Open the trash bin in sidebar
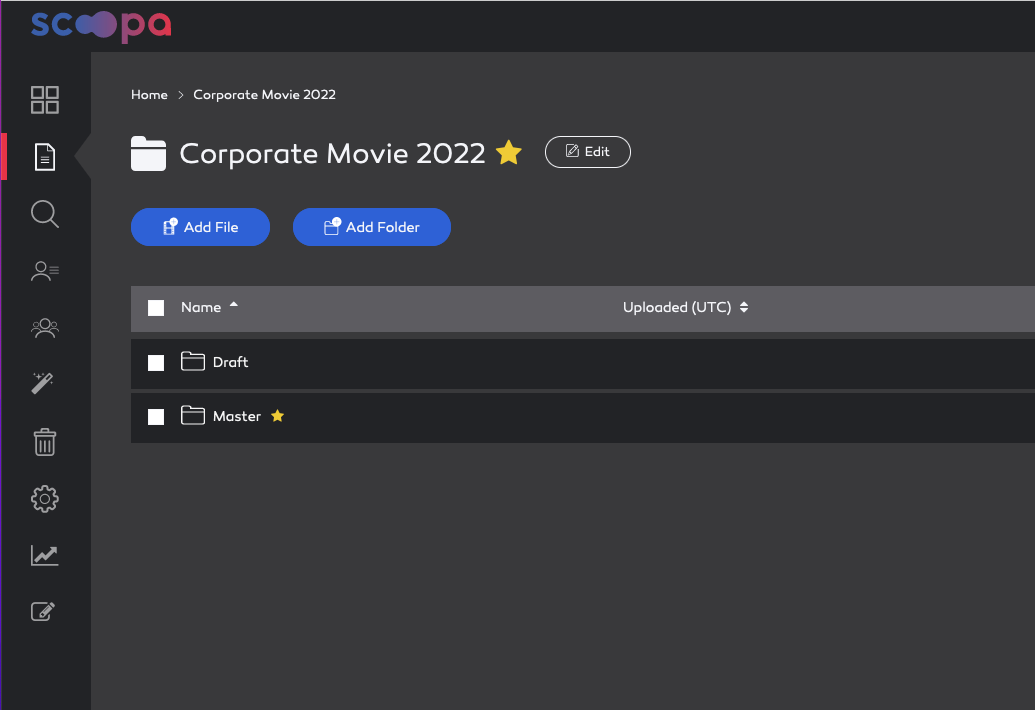 pos(45,441)
